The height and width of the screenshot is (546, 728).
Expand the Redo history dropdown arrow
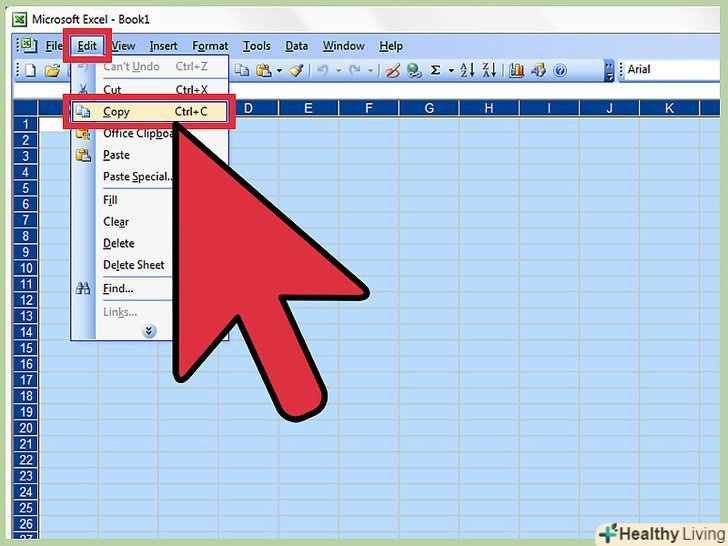tap(370, 71)
